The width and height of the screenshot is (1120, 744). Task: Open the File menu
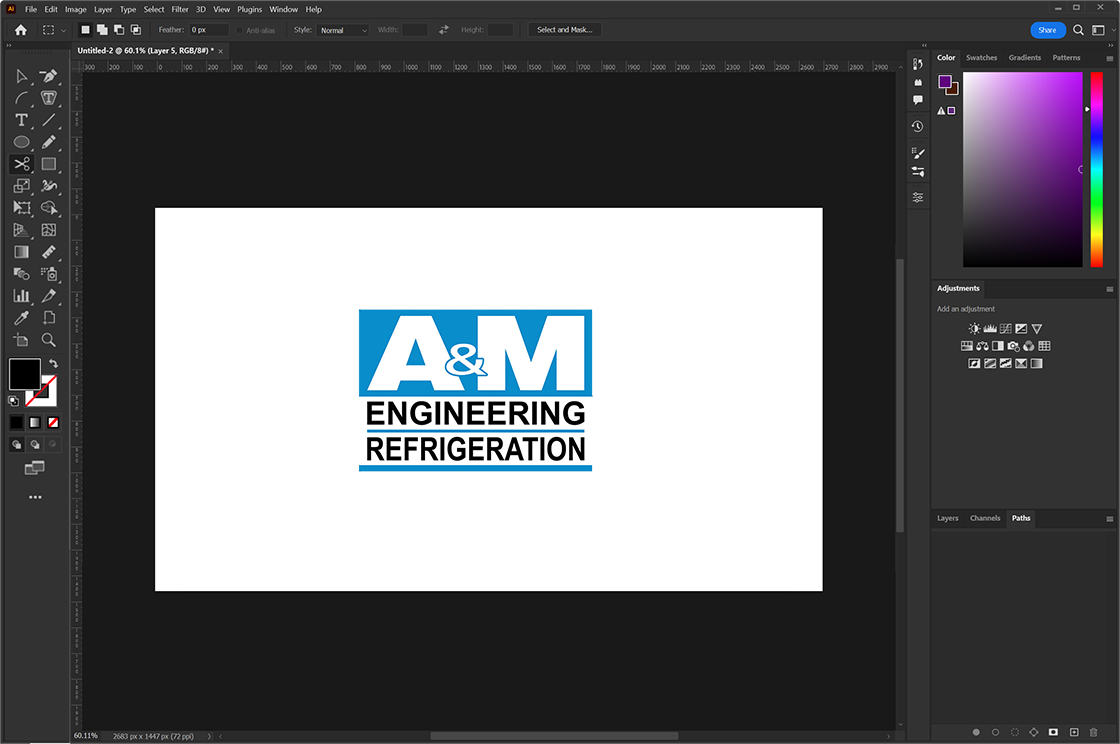31,9
